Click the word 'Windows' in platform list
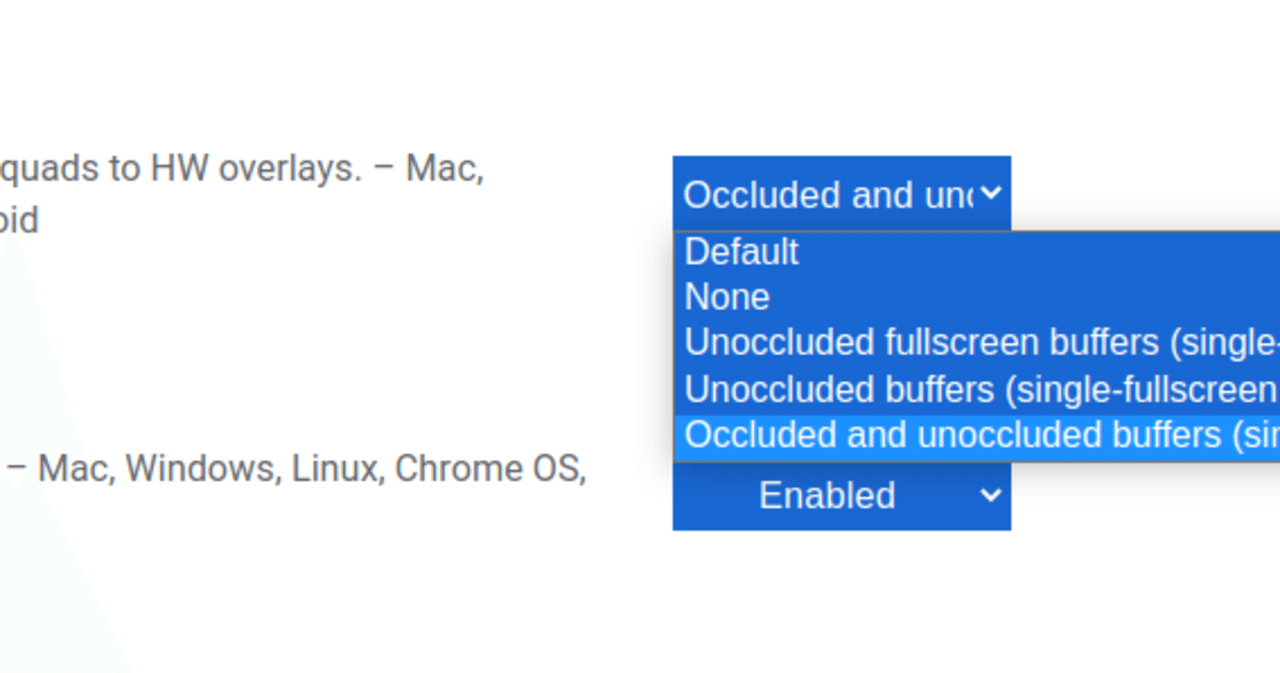Image resolution: width=1280 pixels, height=673 pixels. click(200, 468)
